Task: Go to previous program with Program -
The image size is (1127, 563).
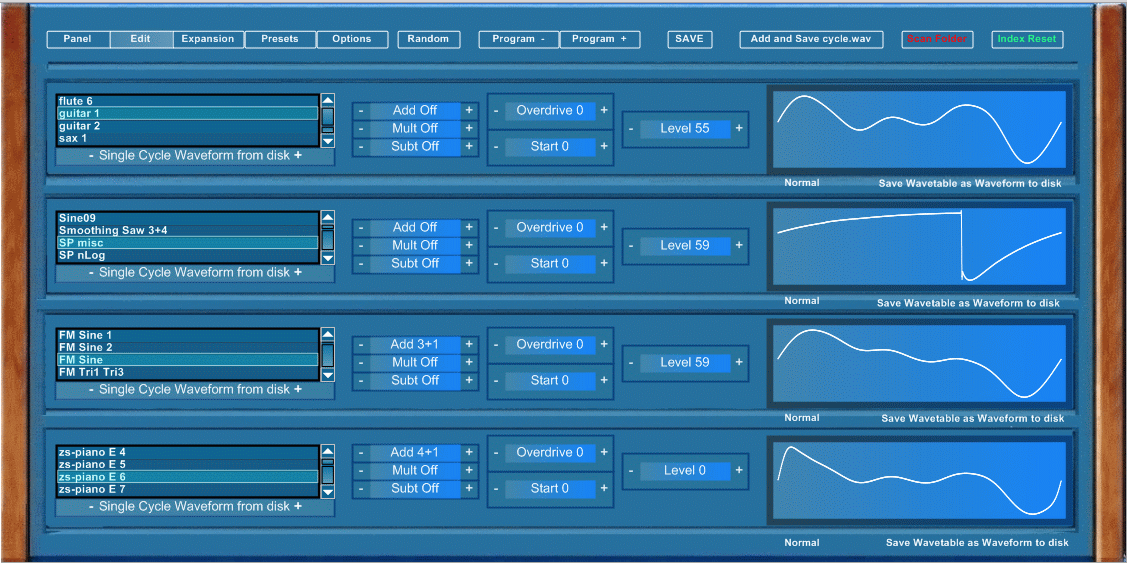Action: 518,40
